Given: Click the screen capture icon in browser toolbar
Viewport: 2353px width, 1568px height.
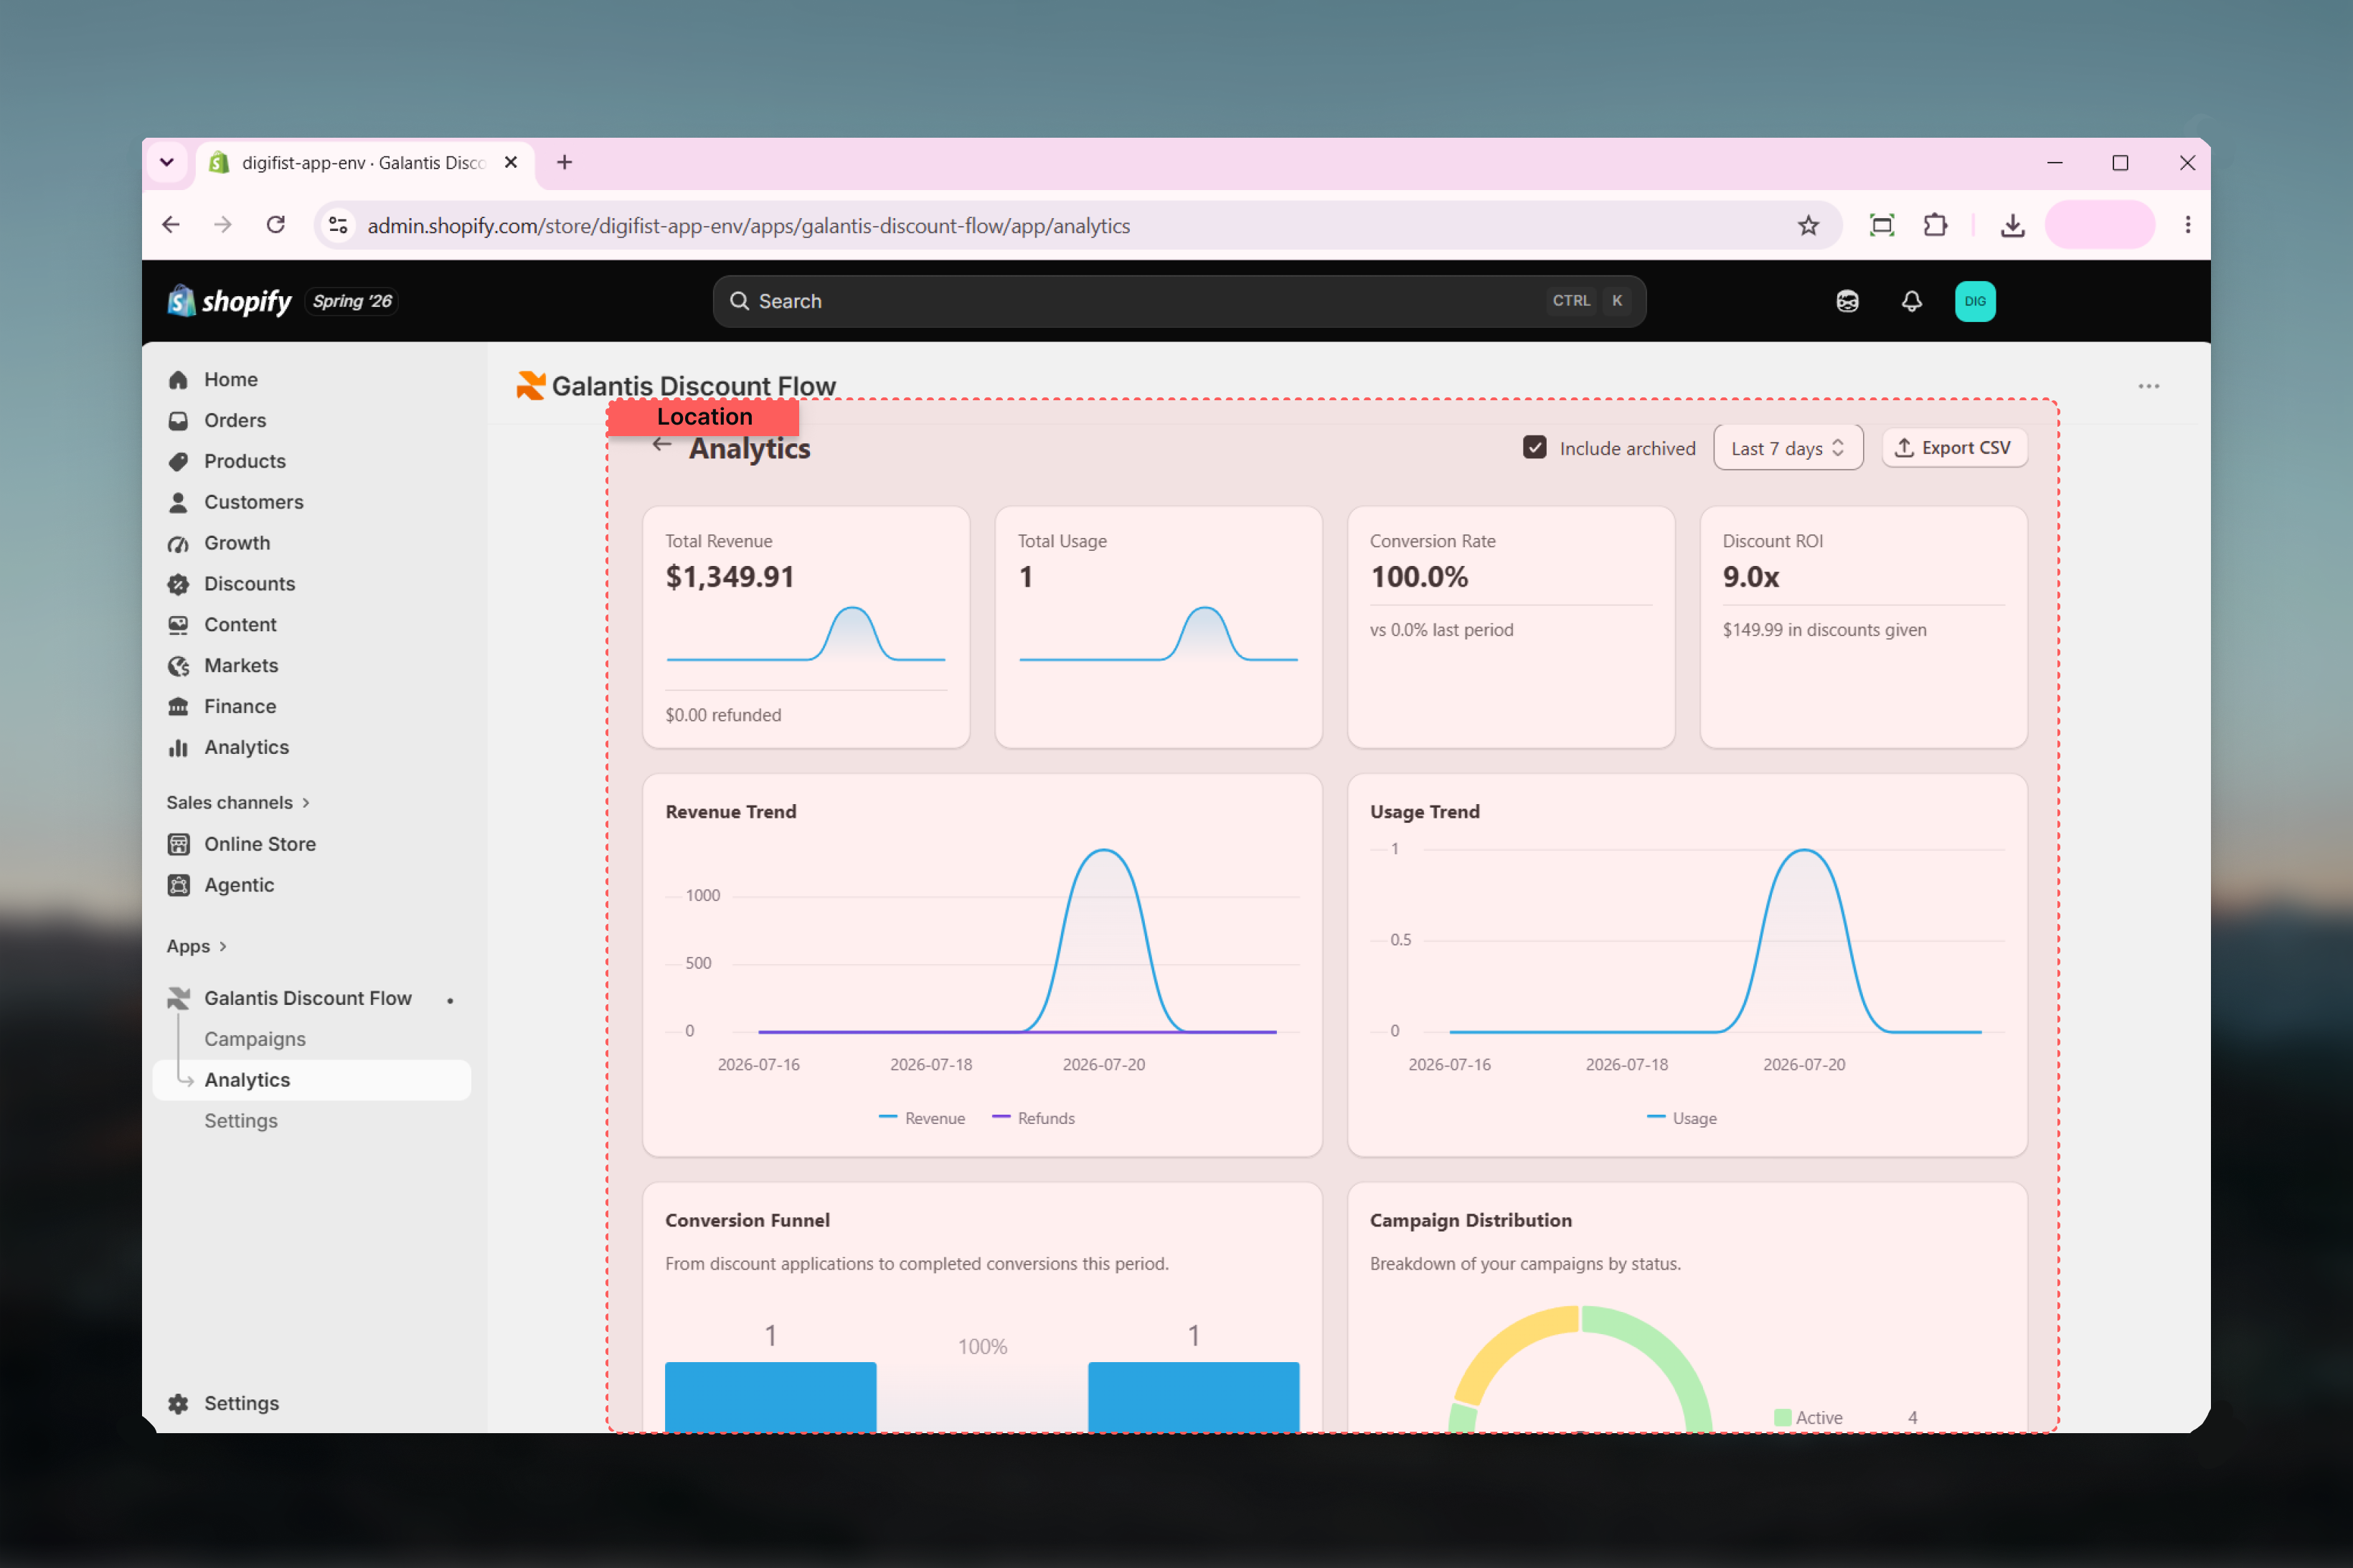Looking at the screenshot, I should [1881, 225].
